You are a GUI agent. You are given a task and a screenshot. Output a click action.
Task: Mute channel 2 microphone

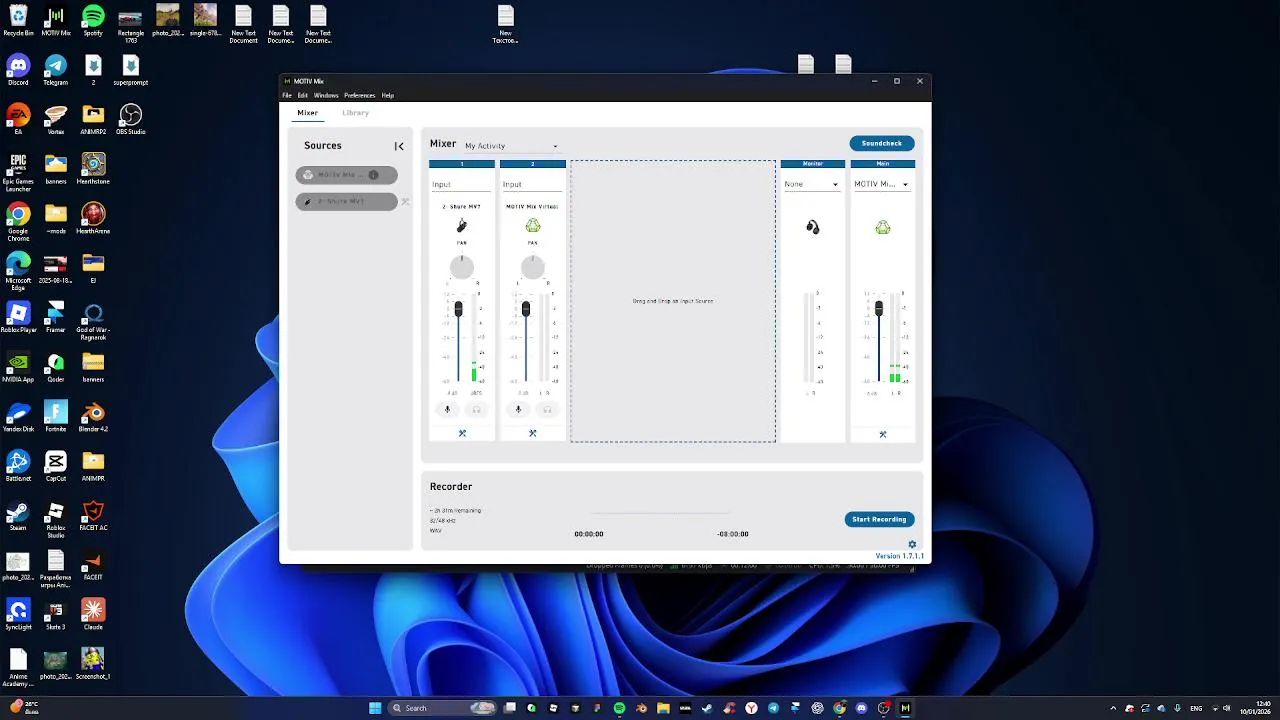tap(518, 409)
